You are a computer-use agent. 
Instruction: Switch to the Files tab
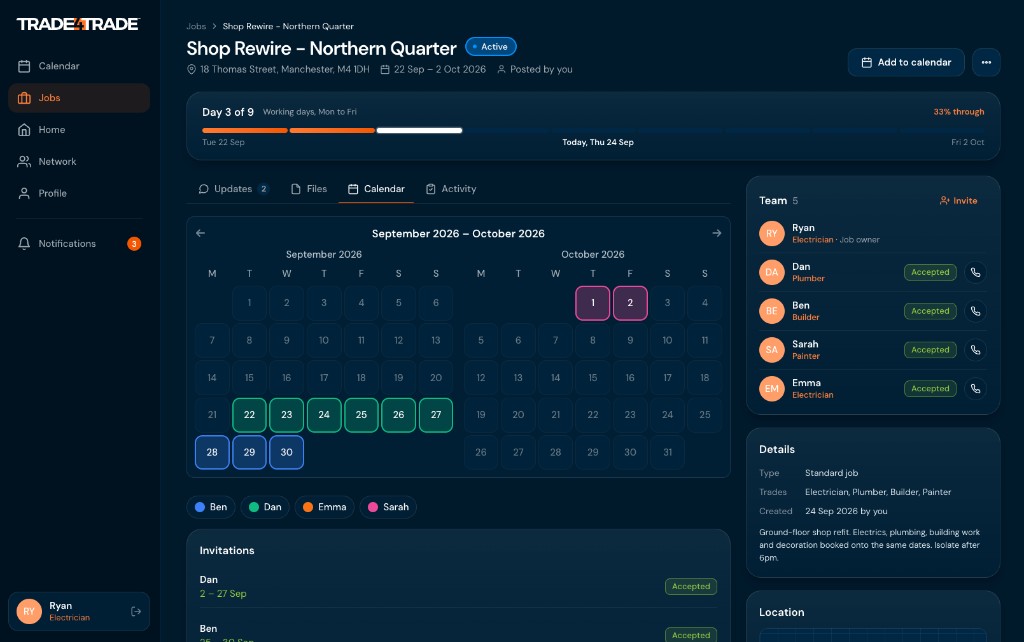(x=309, y=189)
